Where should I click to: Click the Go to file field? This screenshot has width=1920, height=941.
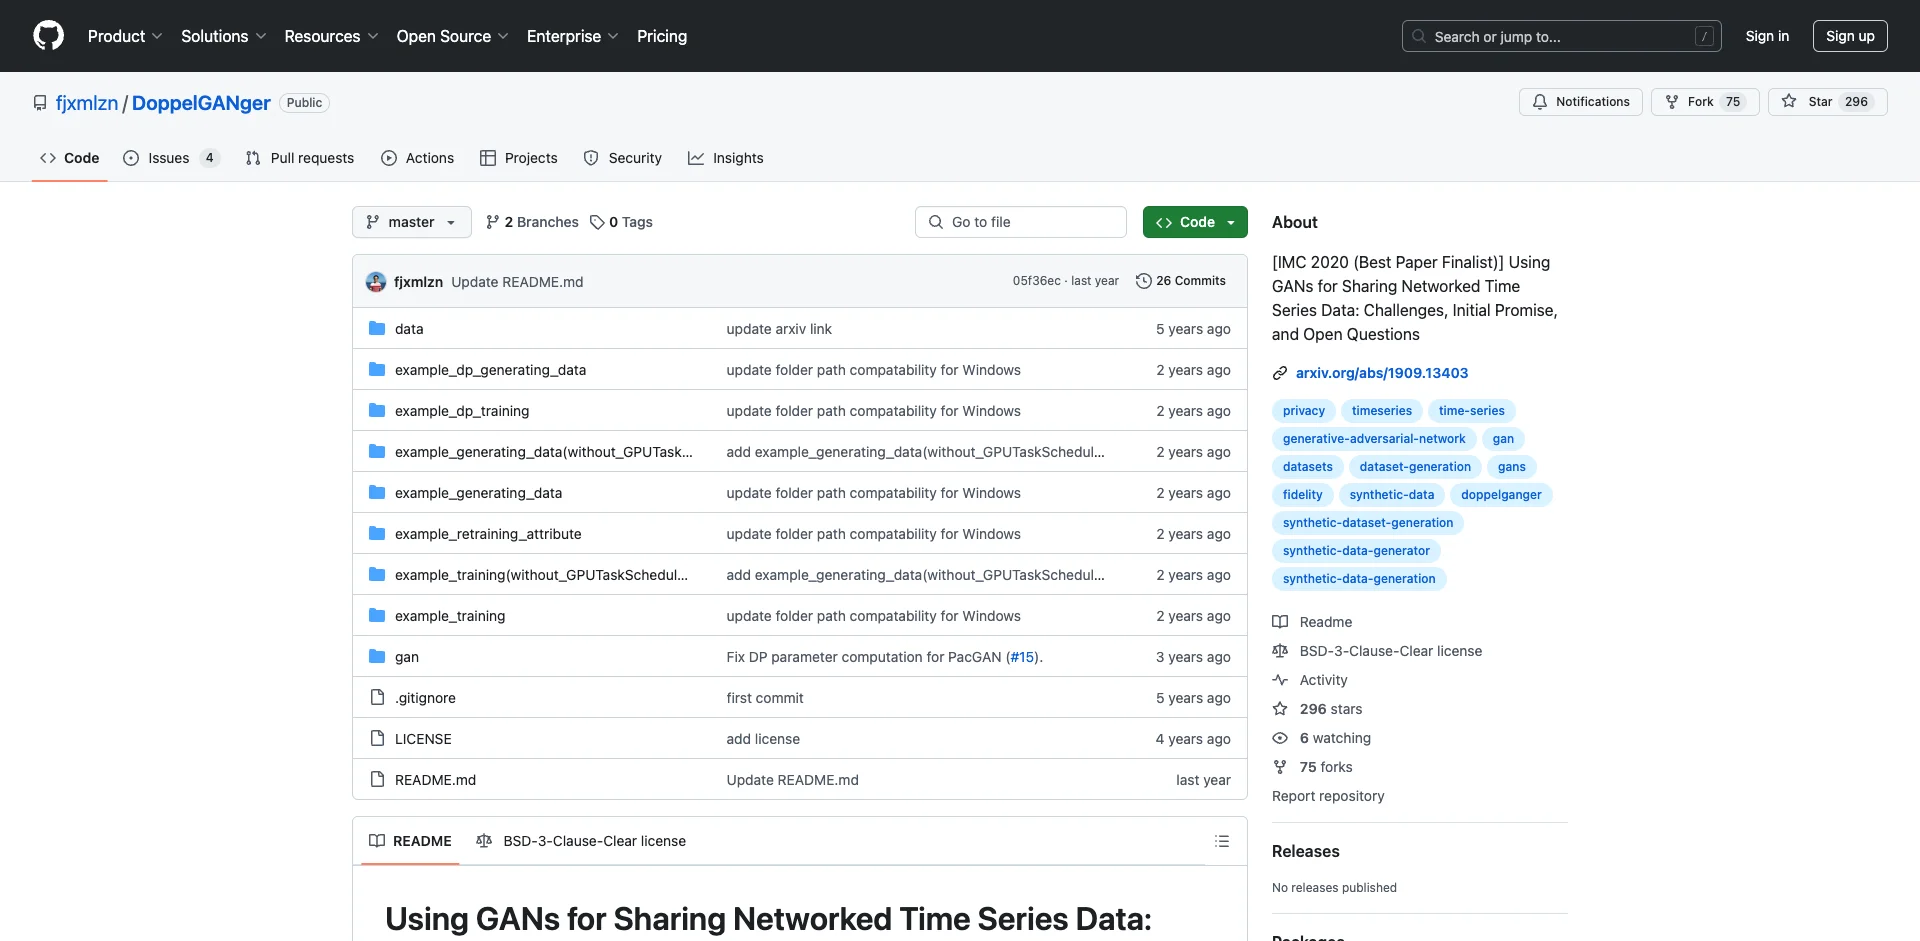point(1021,222)
